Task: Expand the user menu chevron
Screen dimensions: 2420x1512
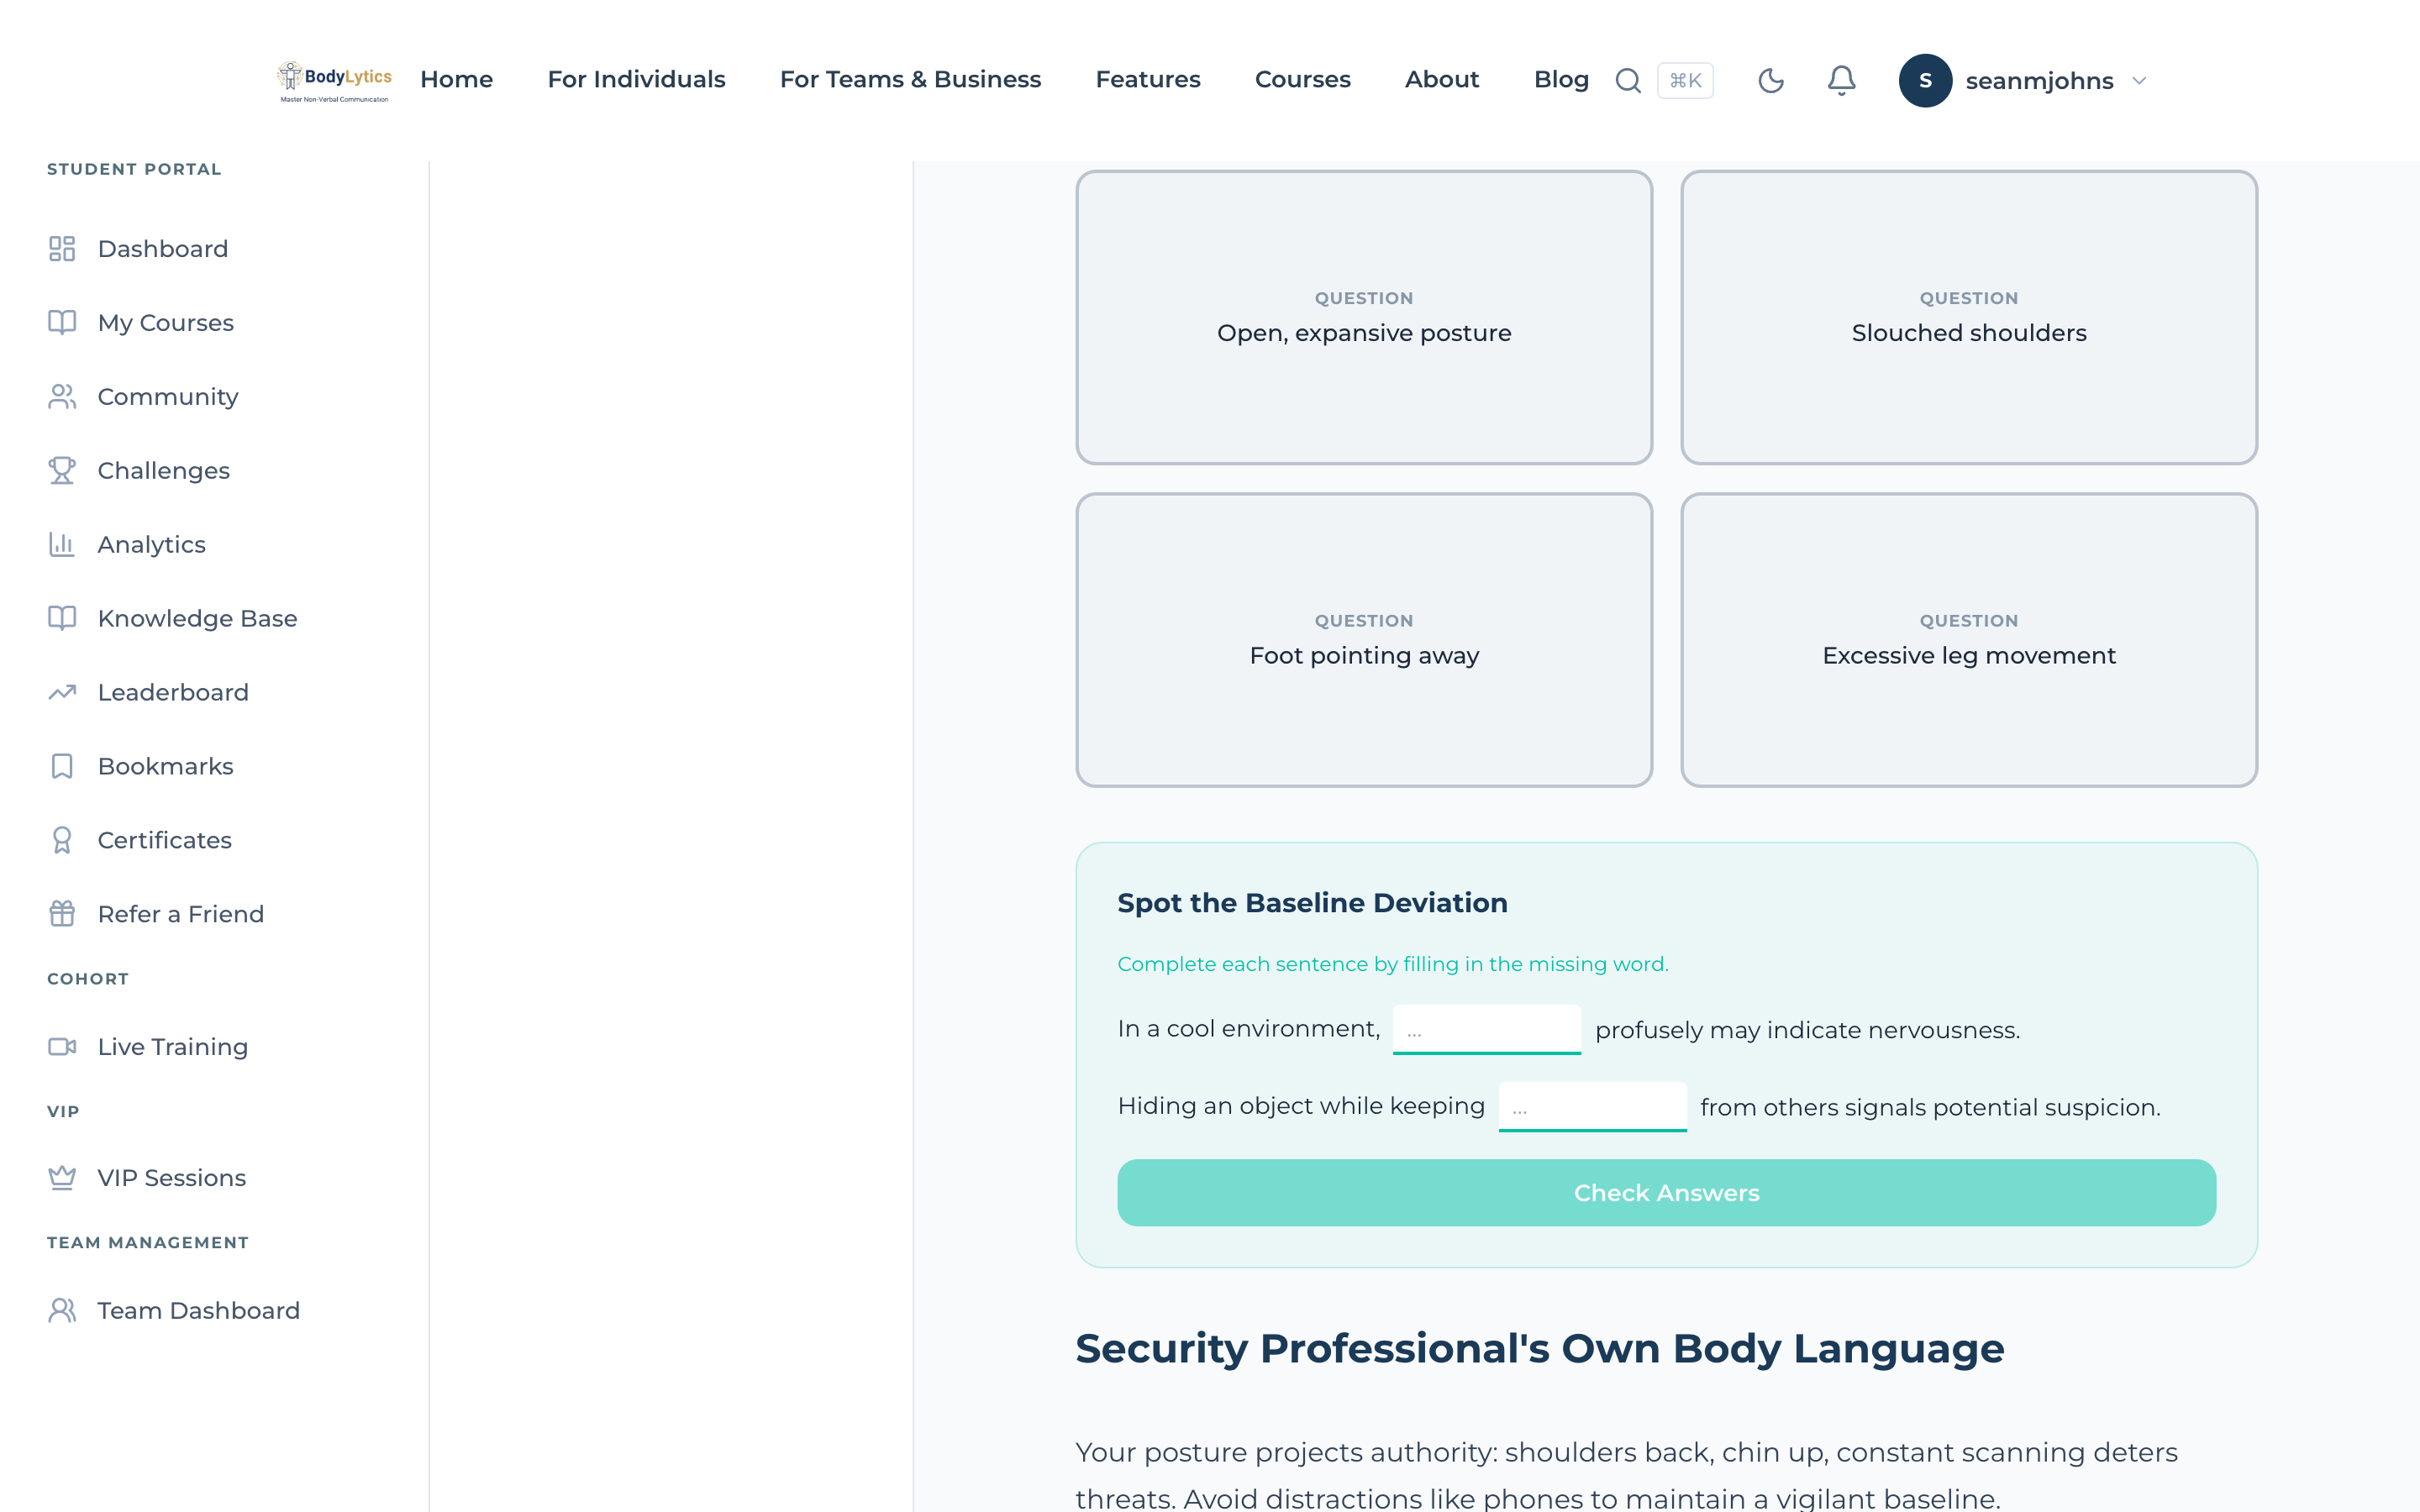Action: tap(2139, 81)
